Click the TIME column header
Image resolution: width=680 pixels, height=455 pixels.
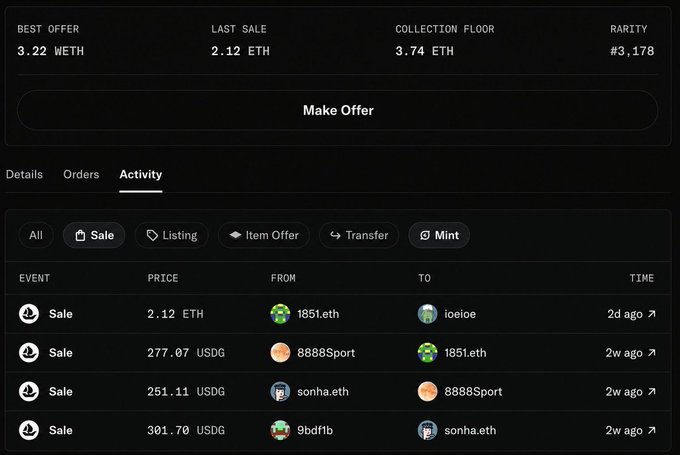[642, 278]
